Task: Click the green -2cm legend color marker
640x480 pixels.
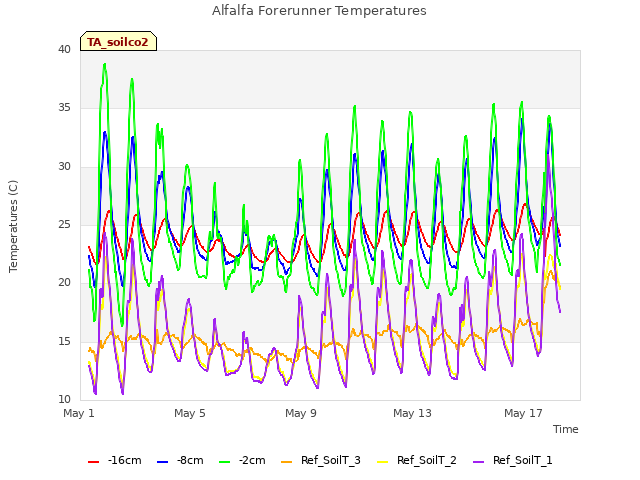Action: (x=224, y=462)
